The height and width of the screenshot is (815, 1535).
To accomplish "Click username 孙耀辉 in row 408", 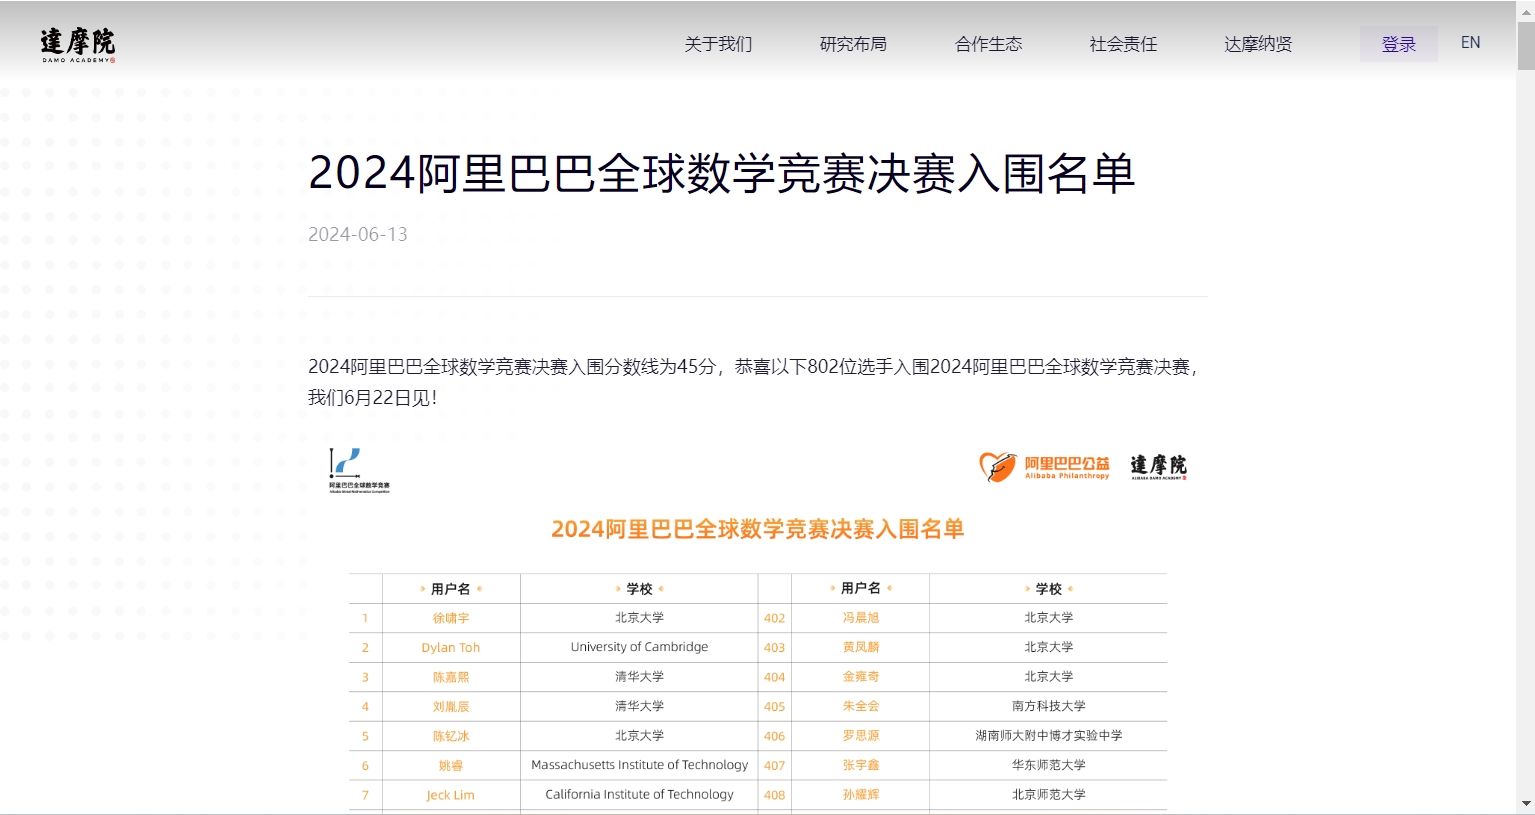I will [860, 794].
